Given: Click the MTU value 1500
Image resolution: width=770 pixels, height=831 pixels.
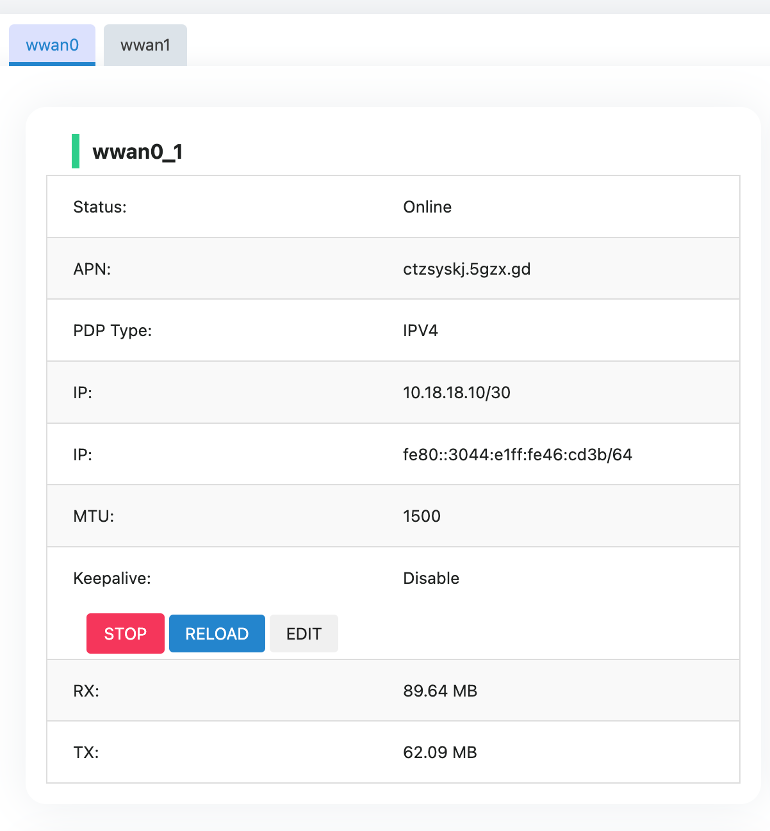Looking at the screenshot, I should click(x=421, y=516).
